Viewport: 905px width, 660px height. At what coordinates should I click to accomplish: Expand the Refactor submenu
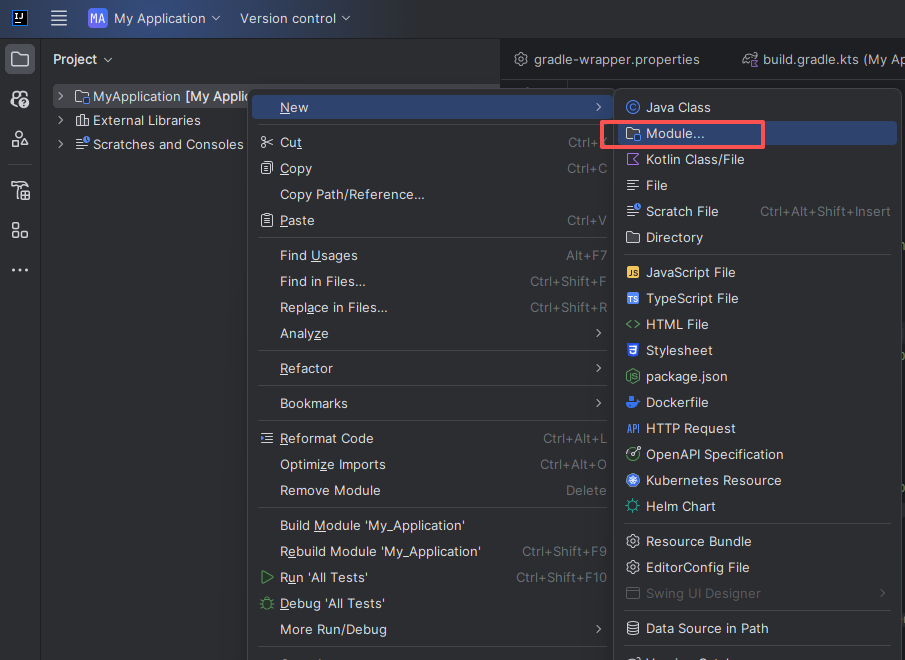click(x=432, y=368)
